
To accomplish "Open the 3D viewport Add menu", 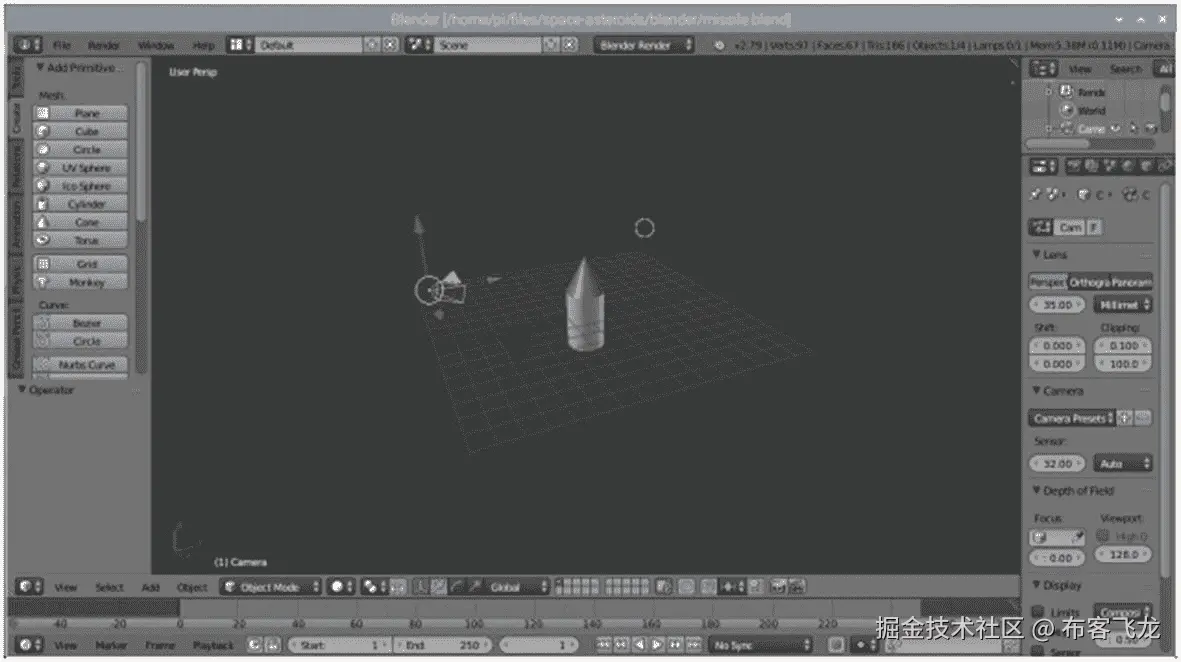I will [x=151, y=587].
